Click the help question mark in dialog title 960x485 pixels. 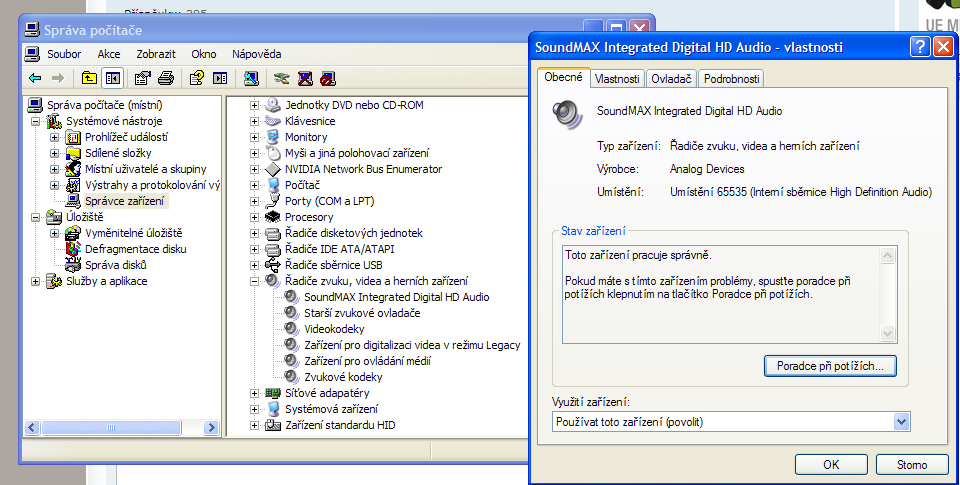pyautogui.click(x=920, y=47)
